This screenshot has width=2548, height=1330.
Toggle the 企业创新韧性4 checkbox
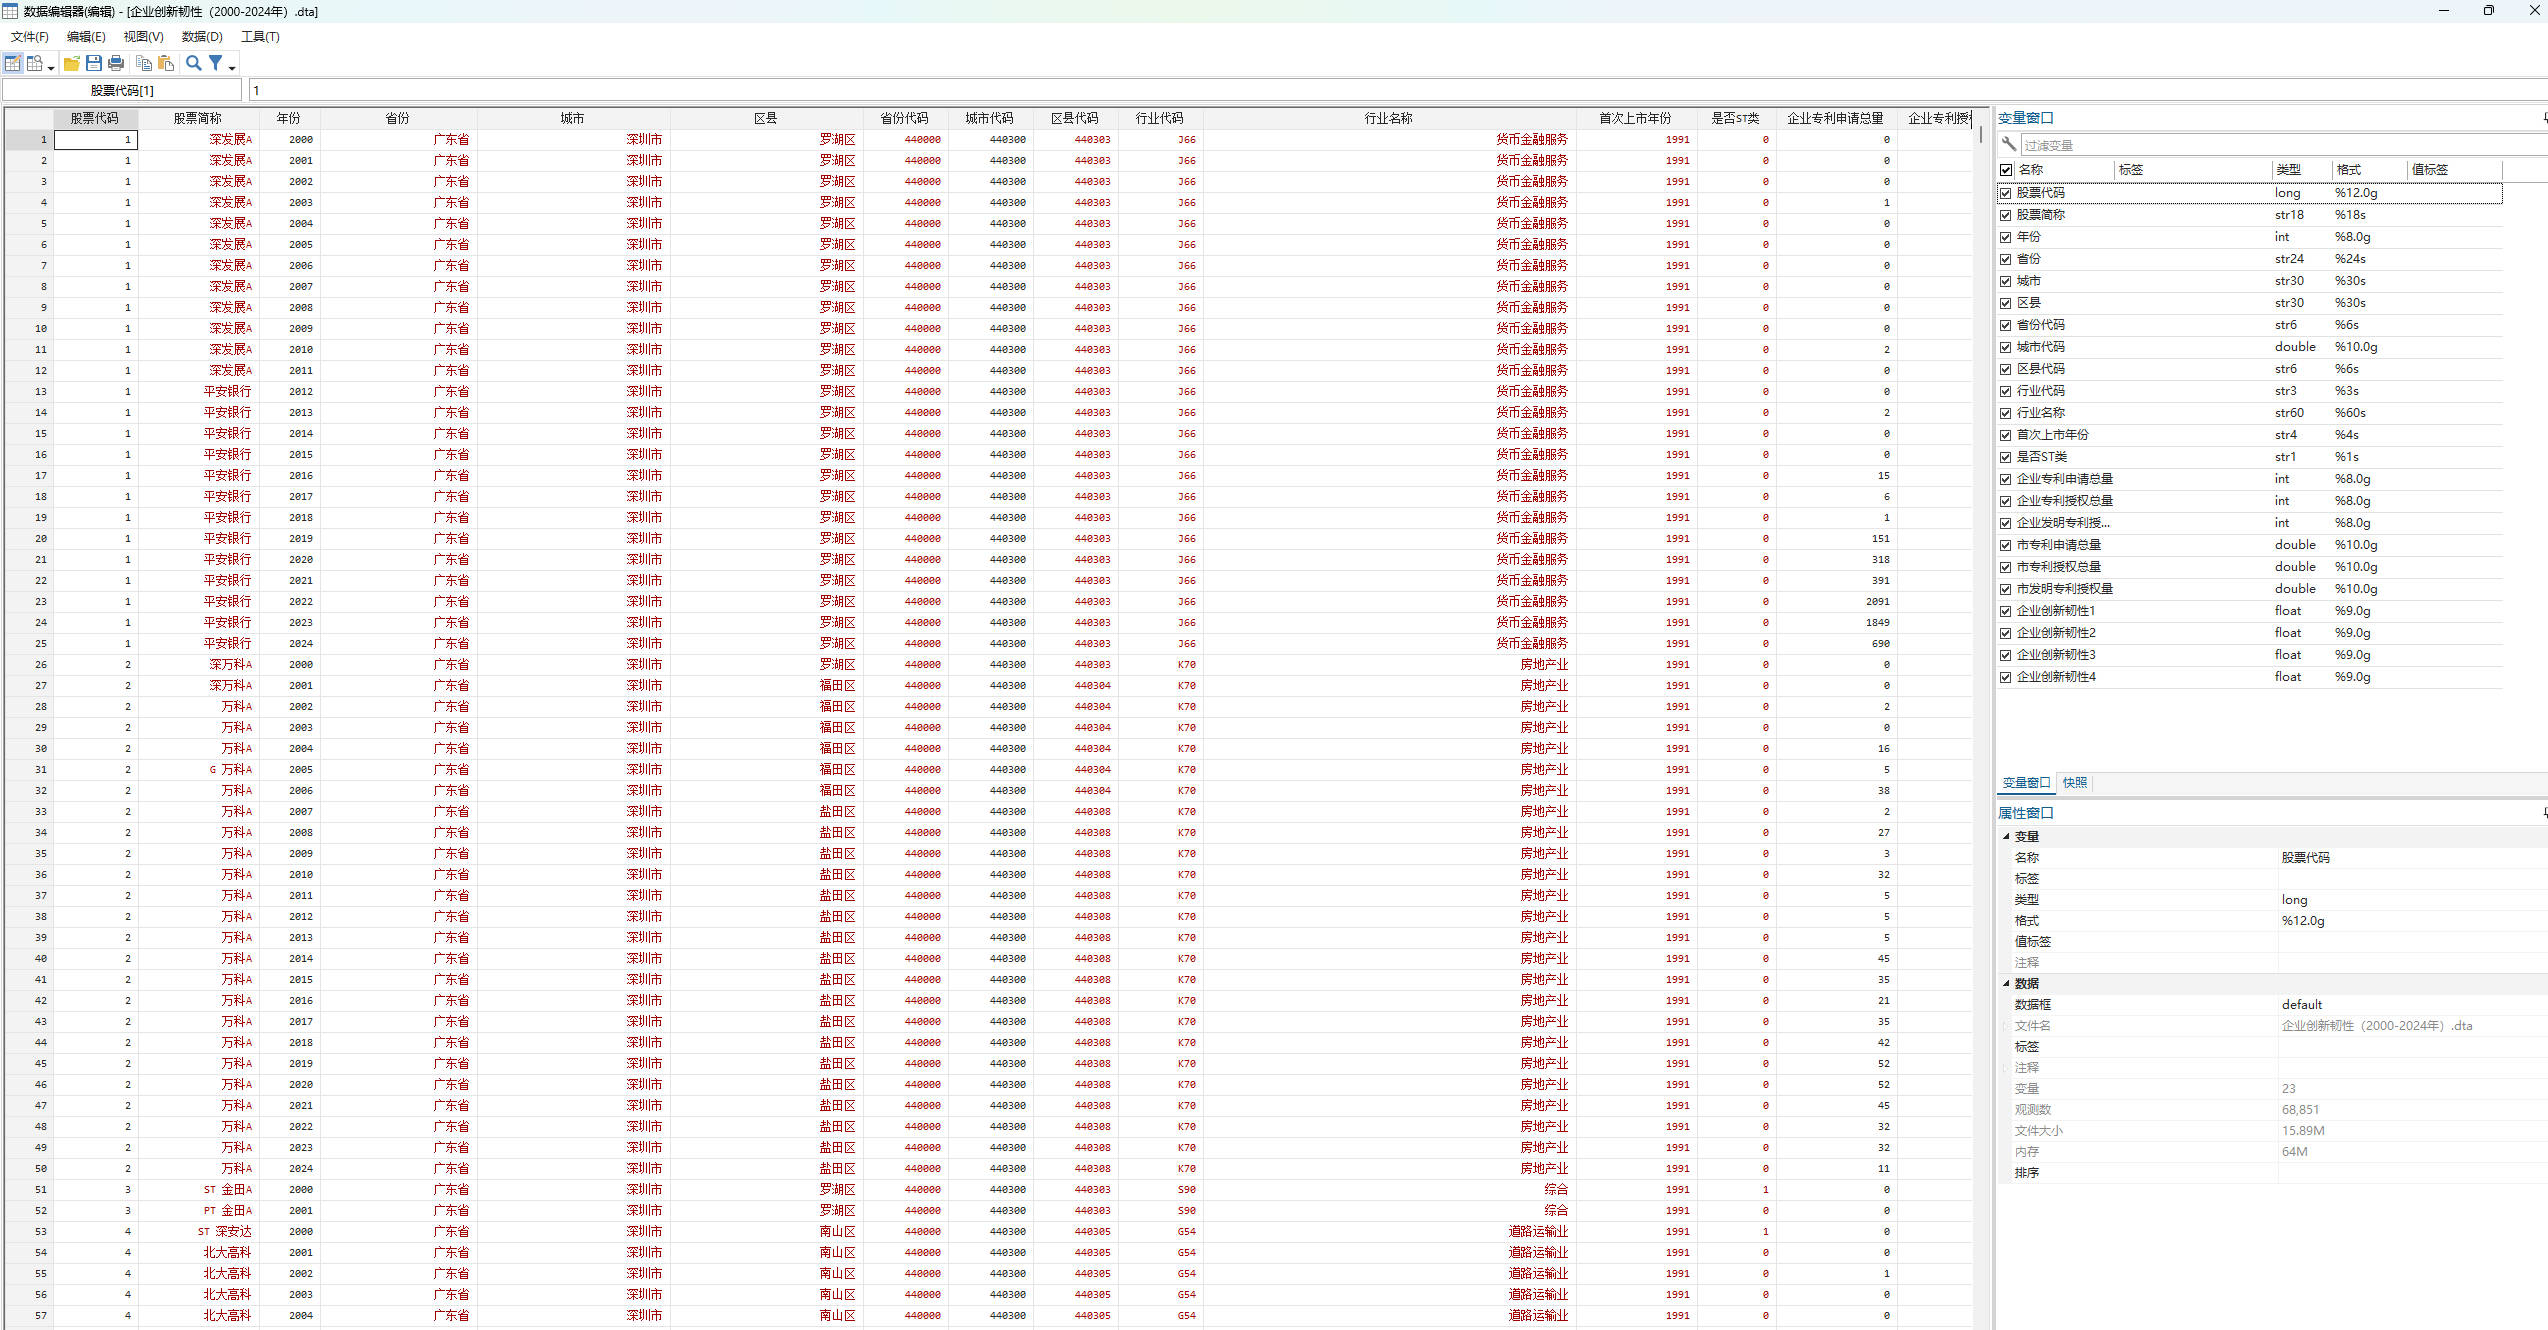click(2006, 677)
